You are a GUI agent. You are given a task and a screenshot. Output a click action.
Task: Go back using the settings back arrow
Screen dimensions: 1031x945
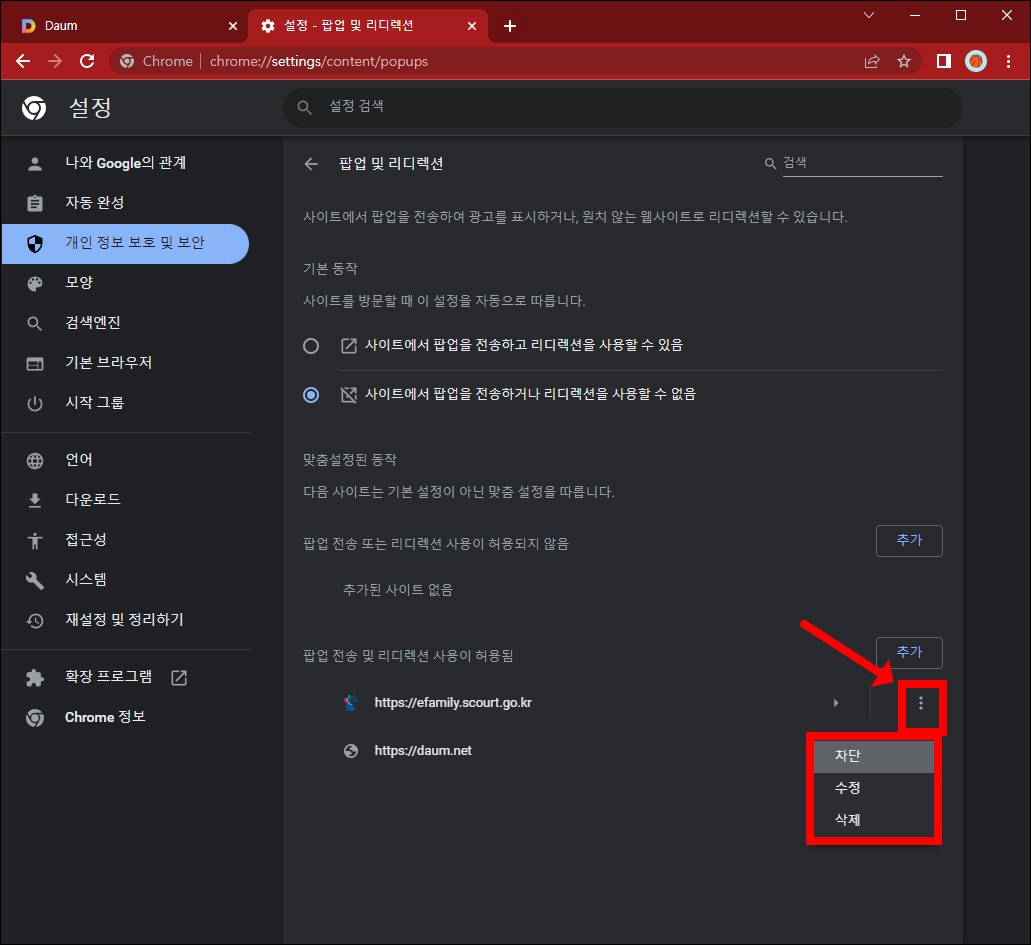pos(311,163)
